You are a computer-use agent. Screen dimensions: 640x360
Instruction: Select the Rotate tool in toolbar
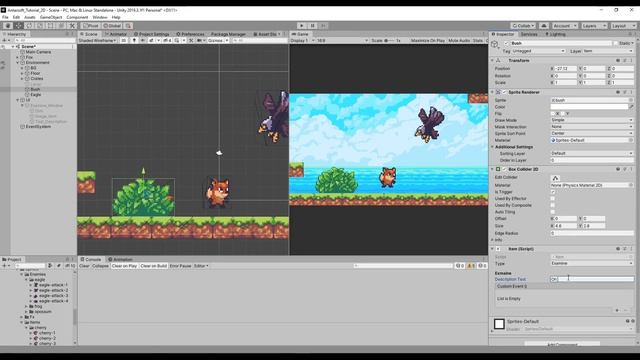coord(29,26)
